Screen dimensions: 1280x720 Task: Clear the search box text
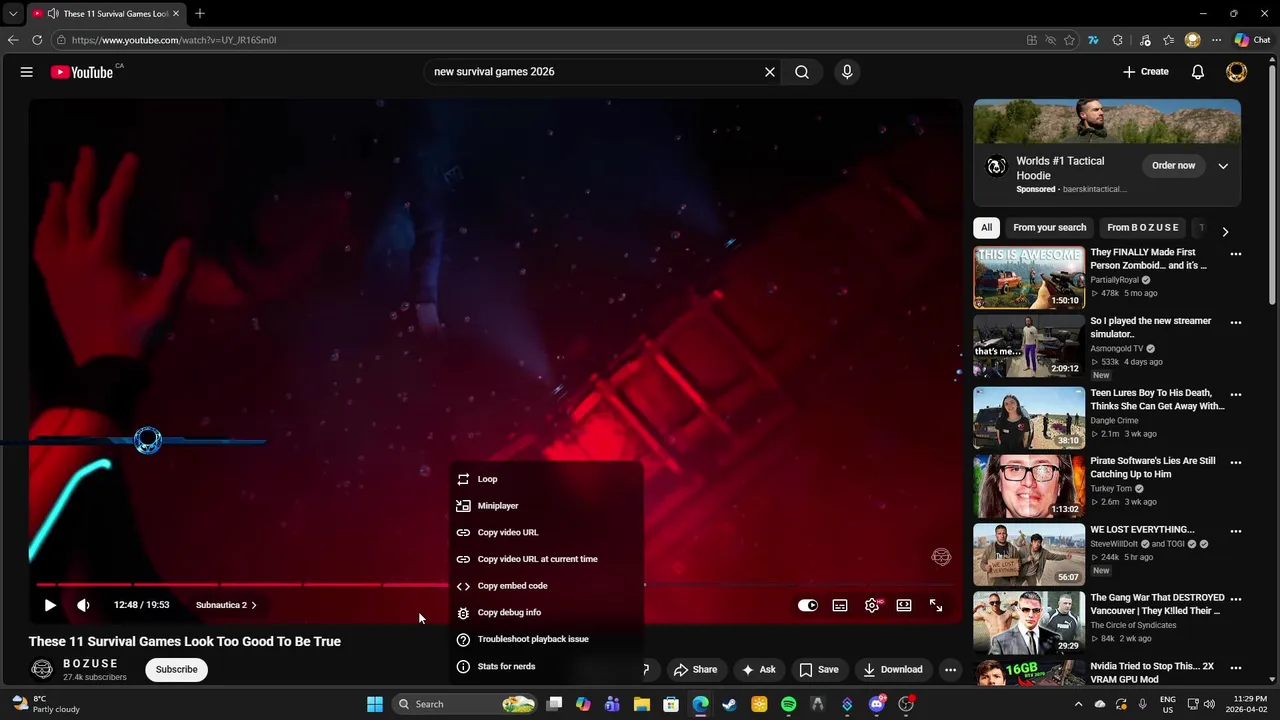coord(770,72)
